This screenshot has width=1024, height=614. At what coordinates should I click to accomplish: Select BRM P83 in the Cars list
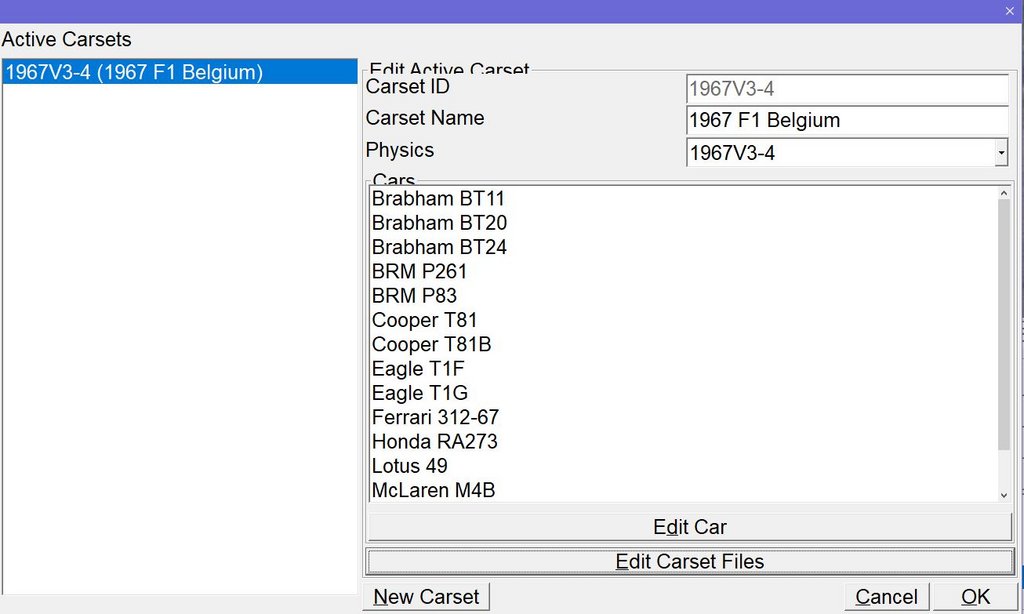683,295
